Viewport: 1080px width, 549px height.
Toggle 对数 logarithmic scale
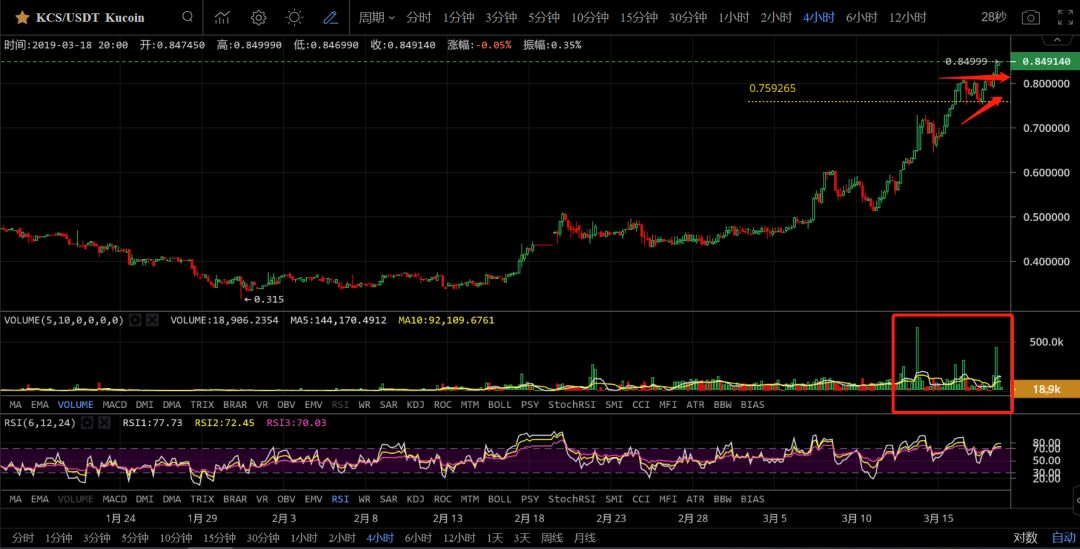click(x=1026, y=538)
